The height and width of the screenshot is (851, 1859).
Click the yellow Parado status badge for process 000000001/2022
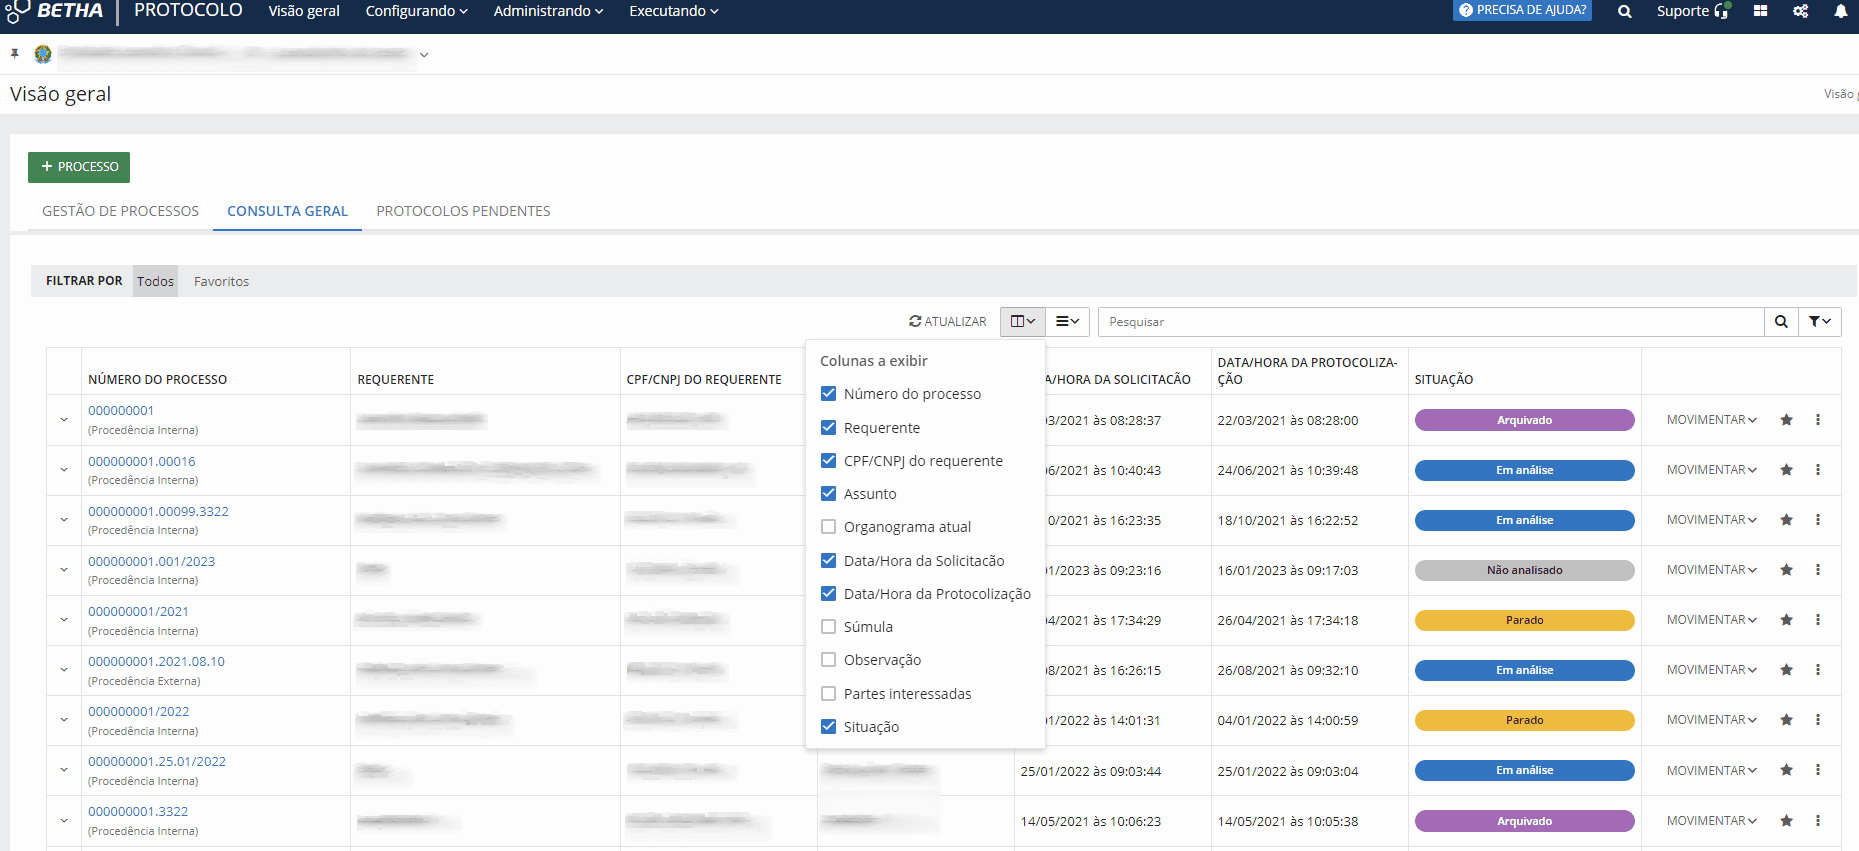tap(1524, 720)
